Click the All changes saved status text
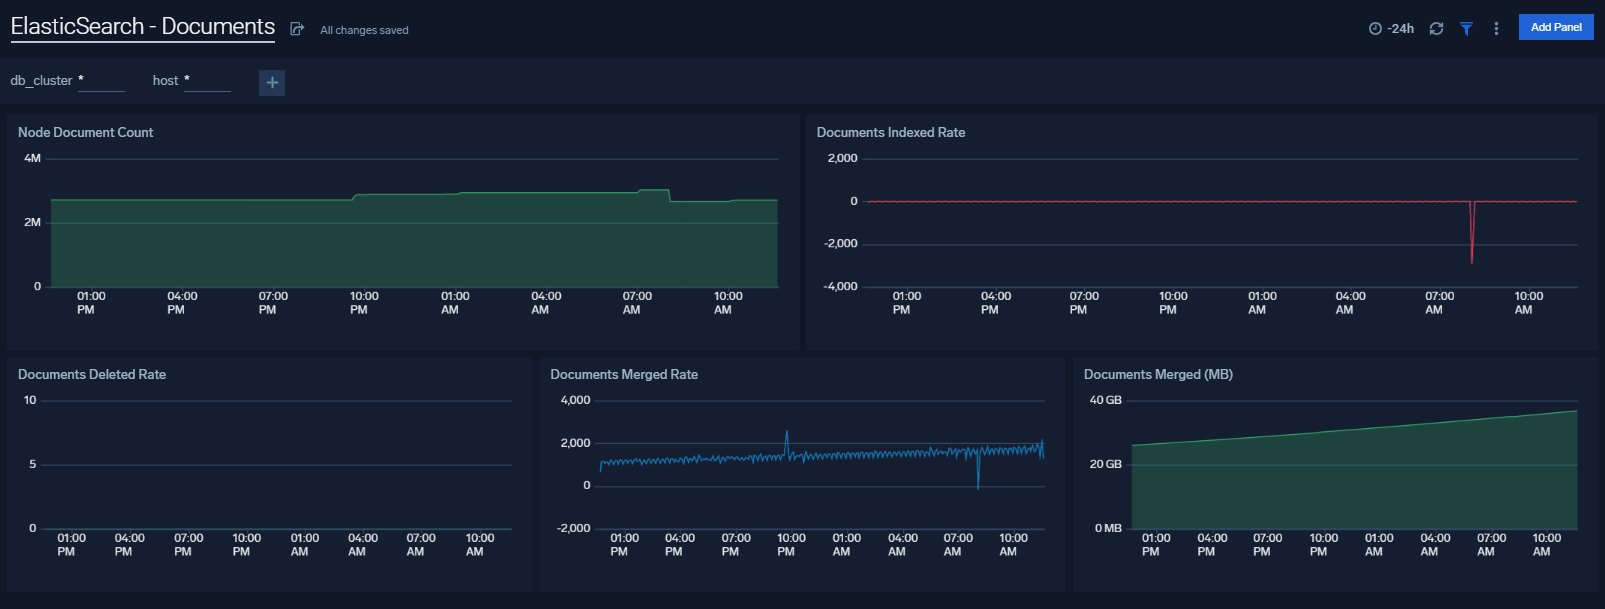The height and width of the screenshot is (609, 1605). click(364, 30)
